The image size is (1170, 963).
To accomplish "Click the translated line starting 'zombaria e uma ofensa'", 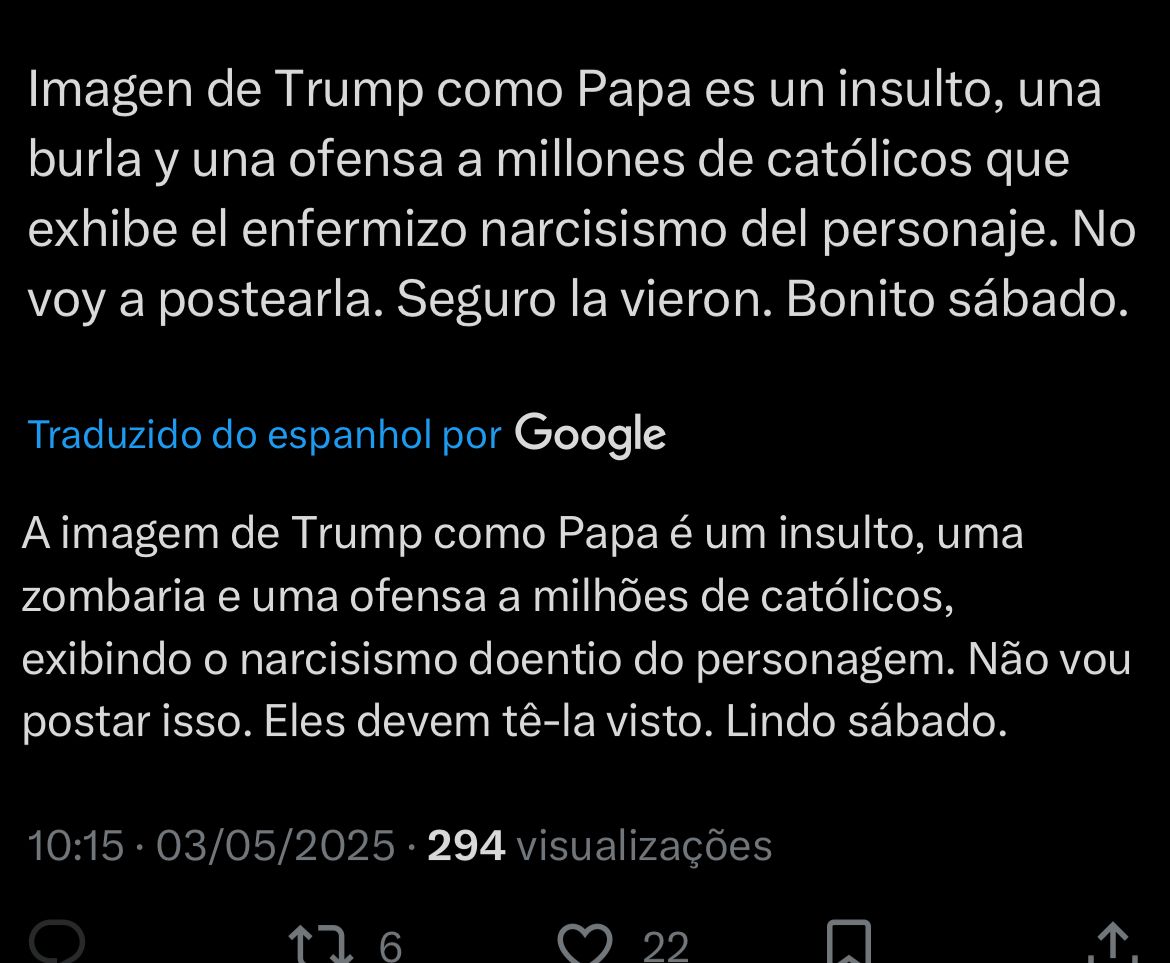I will [x=488, y=597].
